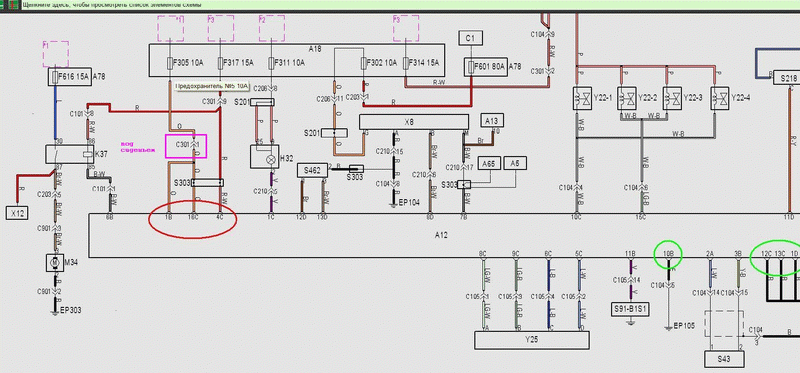Open component X12 box
Screen dimensions: 800x373
click(x=18, y=212)
